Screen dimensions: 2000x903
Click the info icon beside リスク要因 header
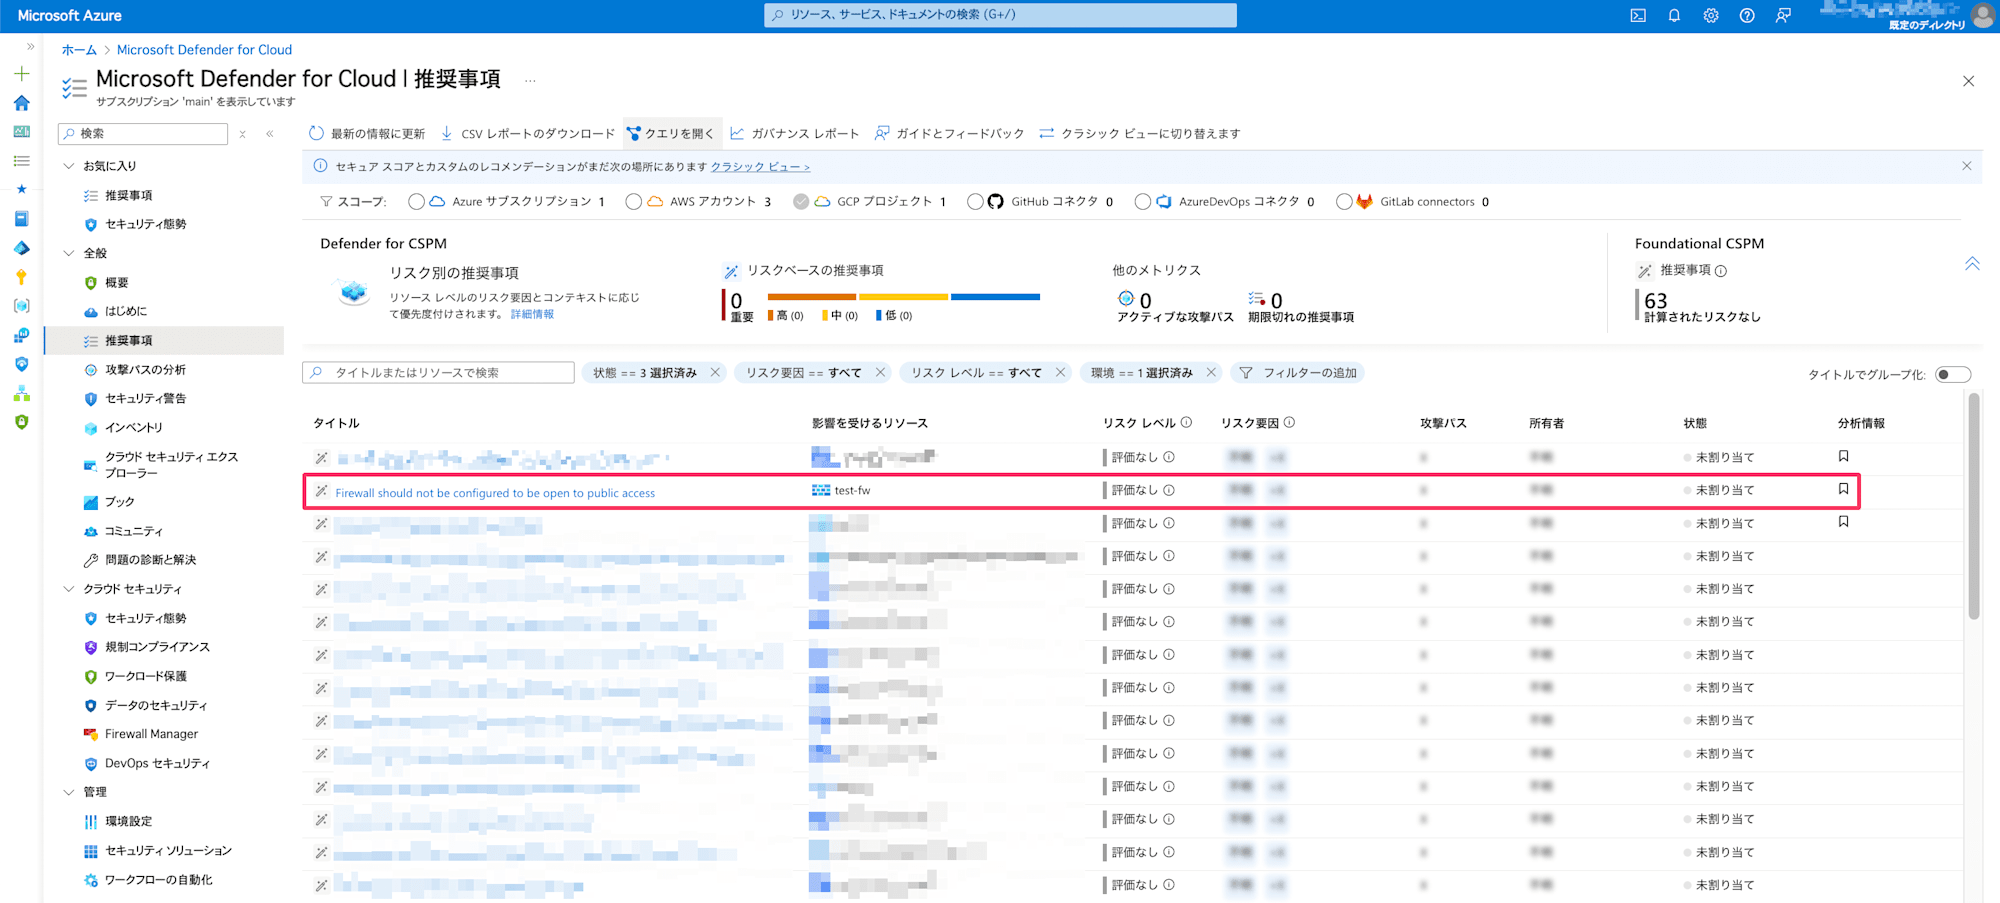click(x=1290, y=422)
